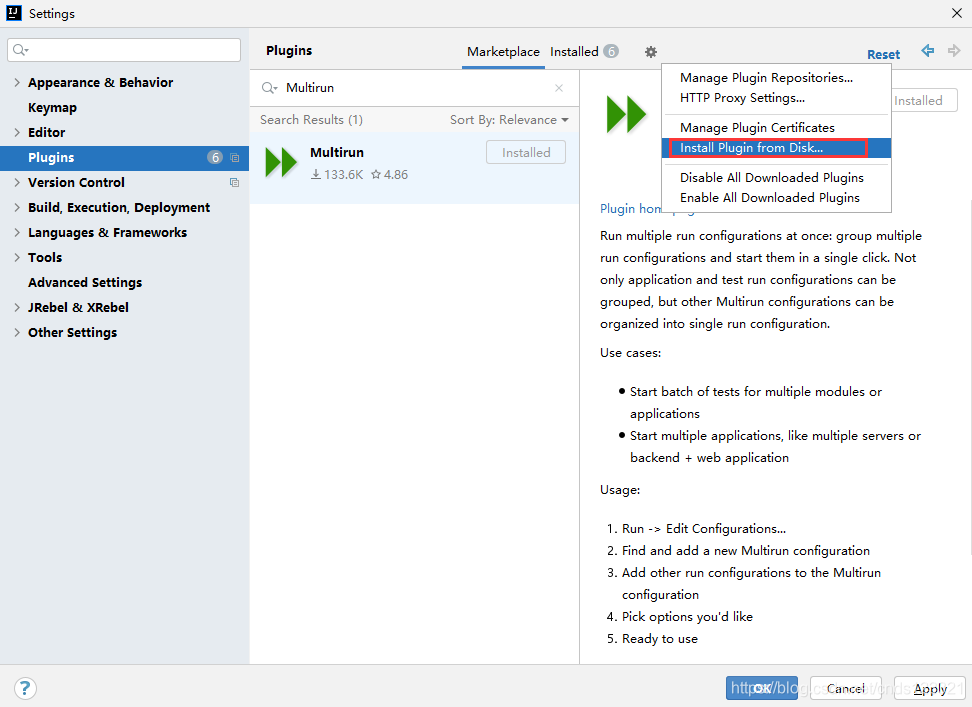Expand Languages & Frameworks section
This screenshot has height=707, width=972.
point(17,232)
